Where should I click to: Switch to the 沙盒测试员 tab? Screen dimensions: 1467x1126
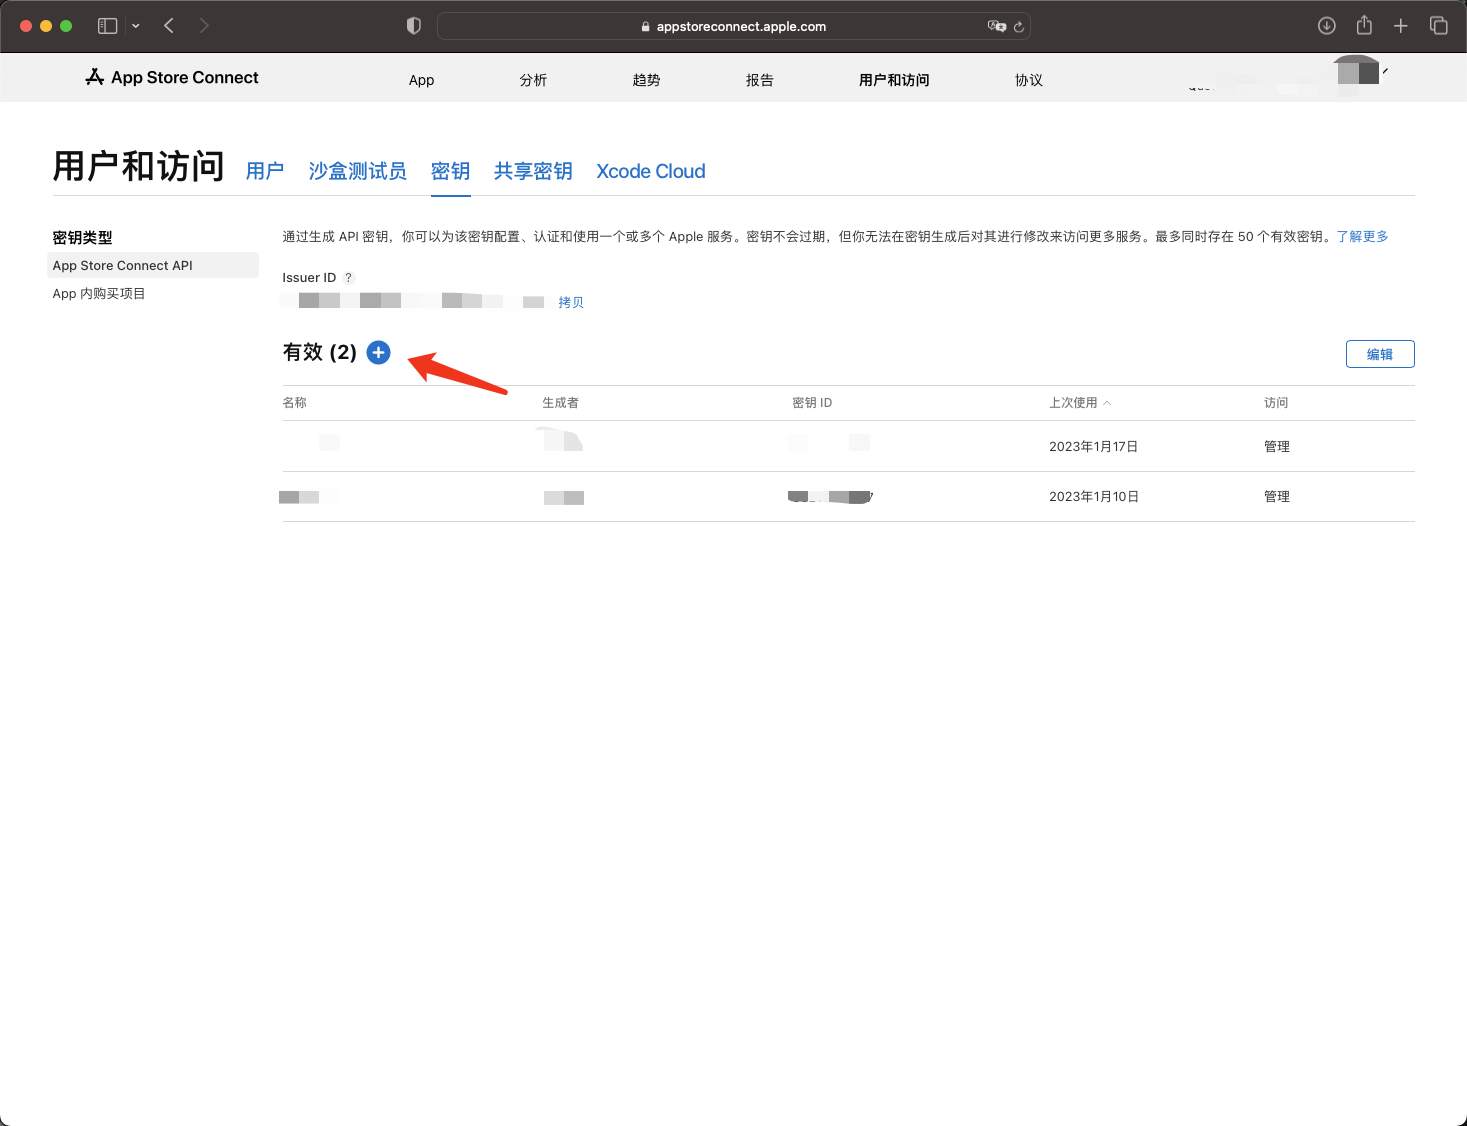coord(357,171)
